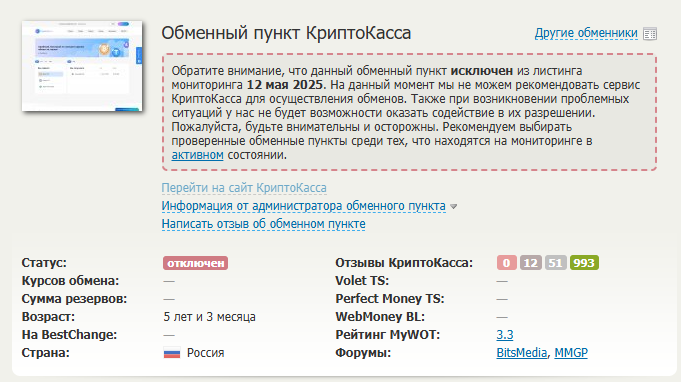Click the heading Обменный пункт КриптоКасса

tap(286, 33)
